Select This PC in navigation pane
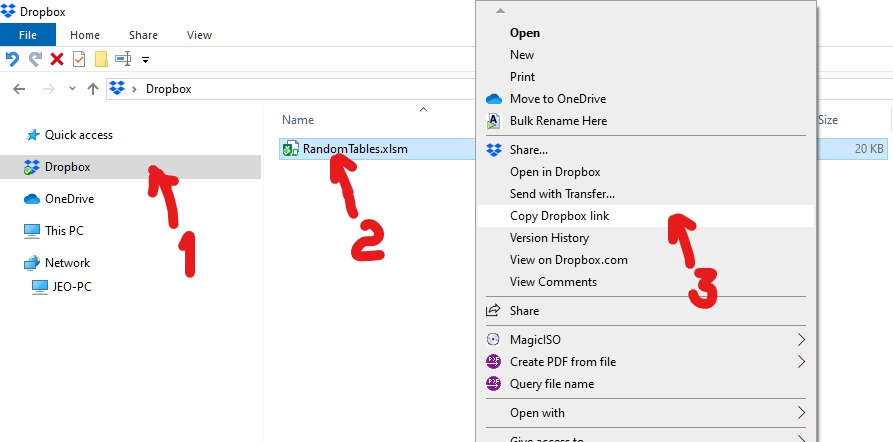Viewport: 893px width, 442px height. [64, 231]
